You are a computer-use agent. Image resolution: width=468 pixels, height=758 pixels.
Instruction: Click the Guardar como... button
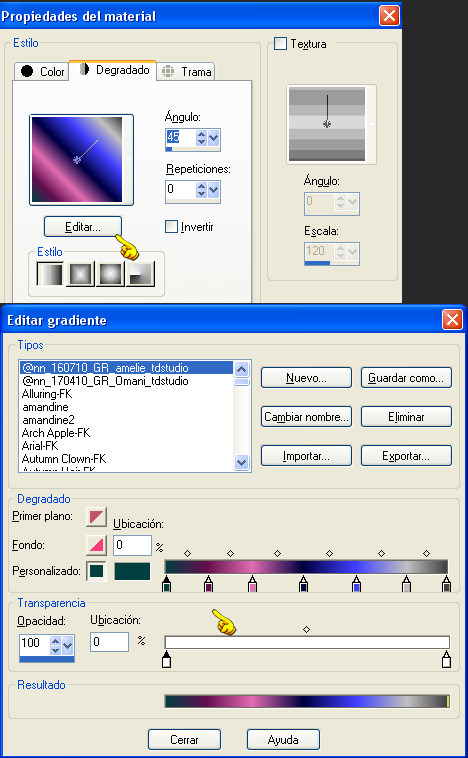[406, 378]
